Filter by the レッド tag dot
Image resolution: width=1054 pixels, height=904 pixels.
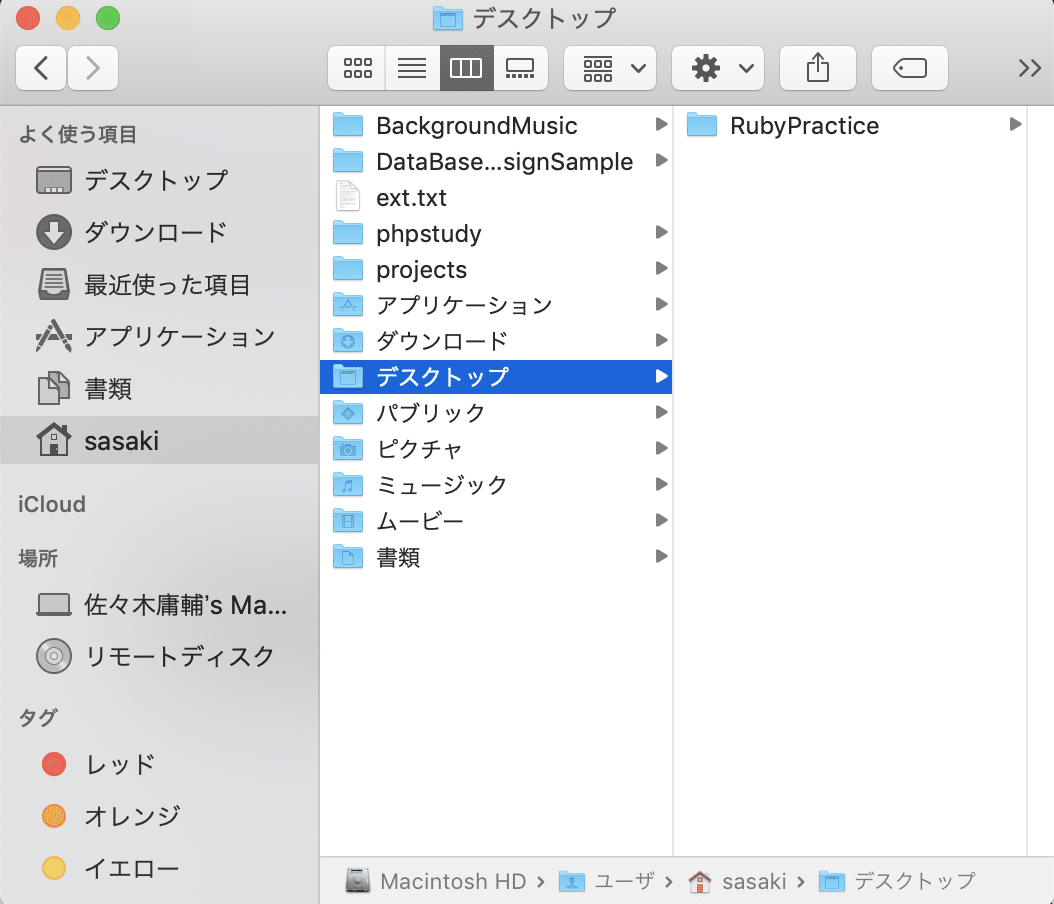point(54,764)
